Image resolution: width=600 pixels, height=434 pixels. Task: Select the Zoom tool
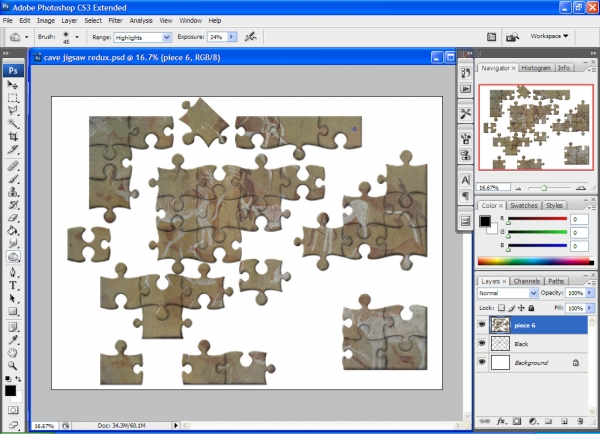[x=13, y=366]
